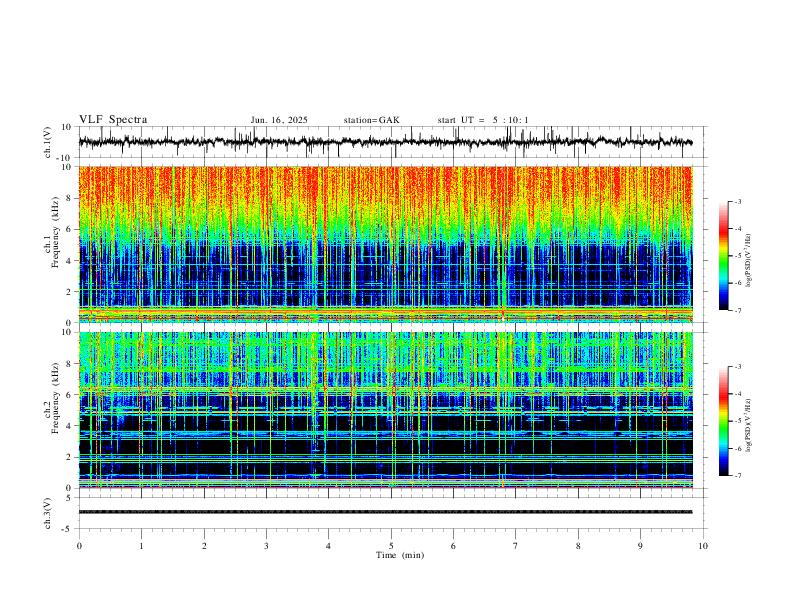Click the "-3" tick on ch.1 colorbar
The height and width of the screenshot is (612, 792).
pos(737,201)
